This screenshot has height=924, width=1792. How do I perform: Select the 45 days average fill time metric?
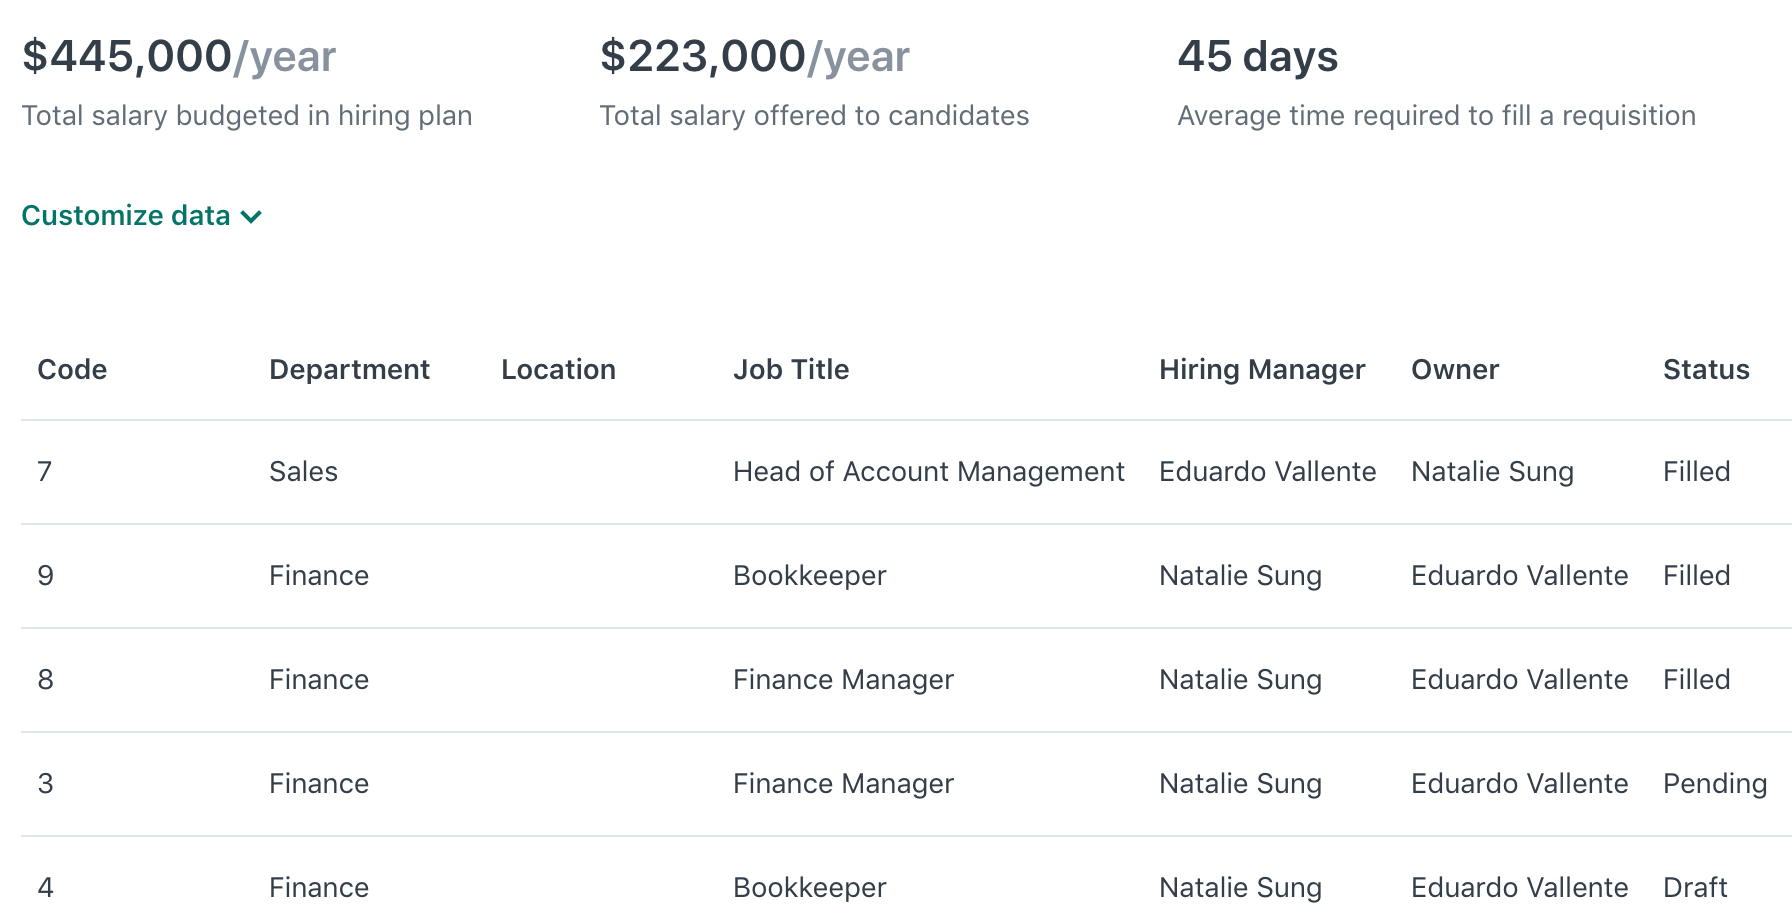click(x=1258, y=57)
